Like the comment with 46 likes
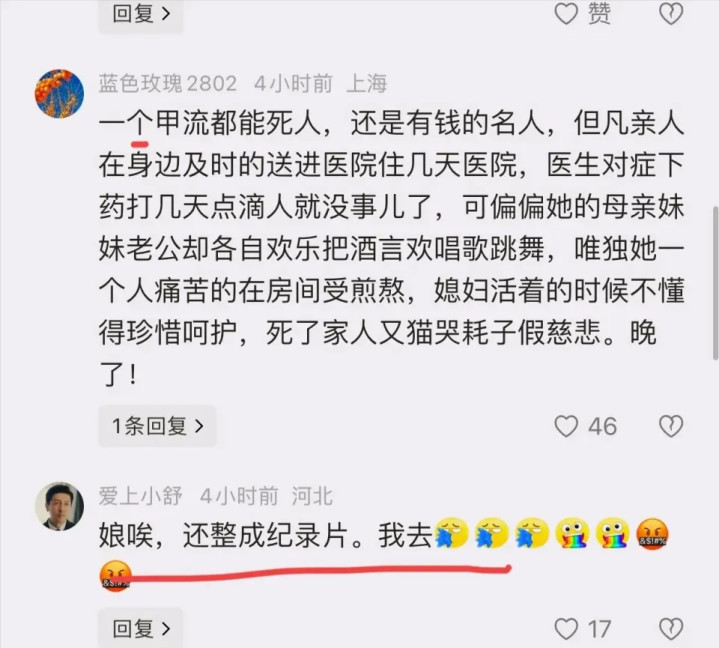The image size is (719, 648). (x=566, y=426)
